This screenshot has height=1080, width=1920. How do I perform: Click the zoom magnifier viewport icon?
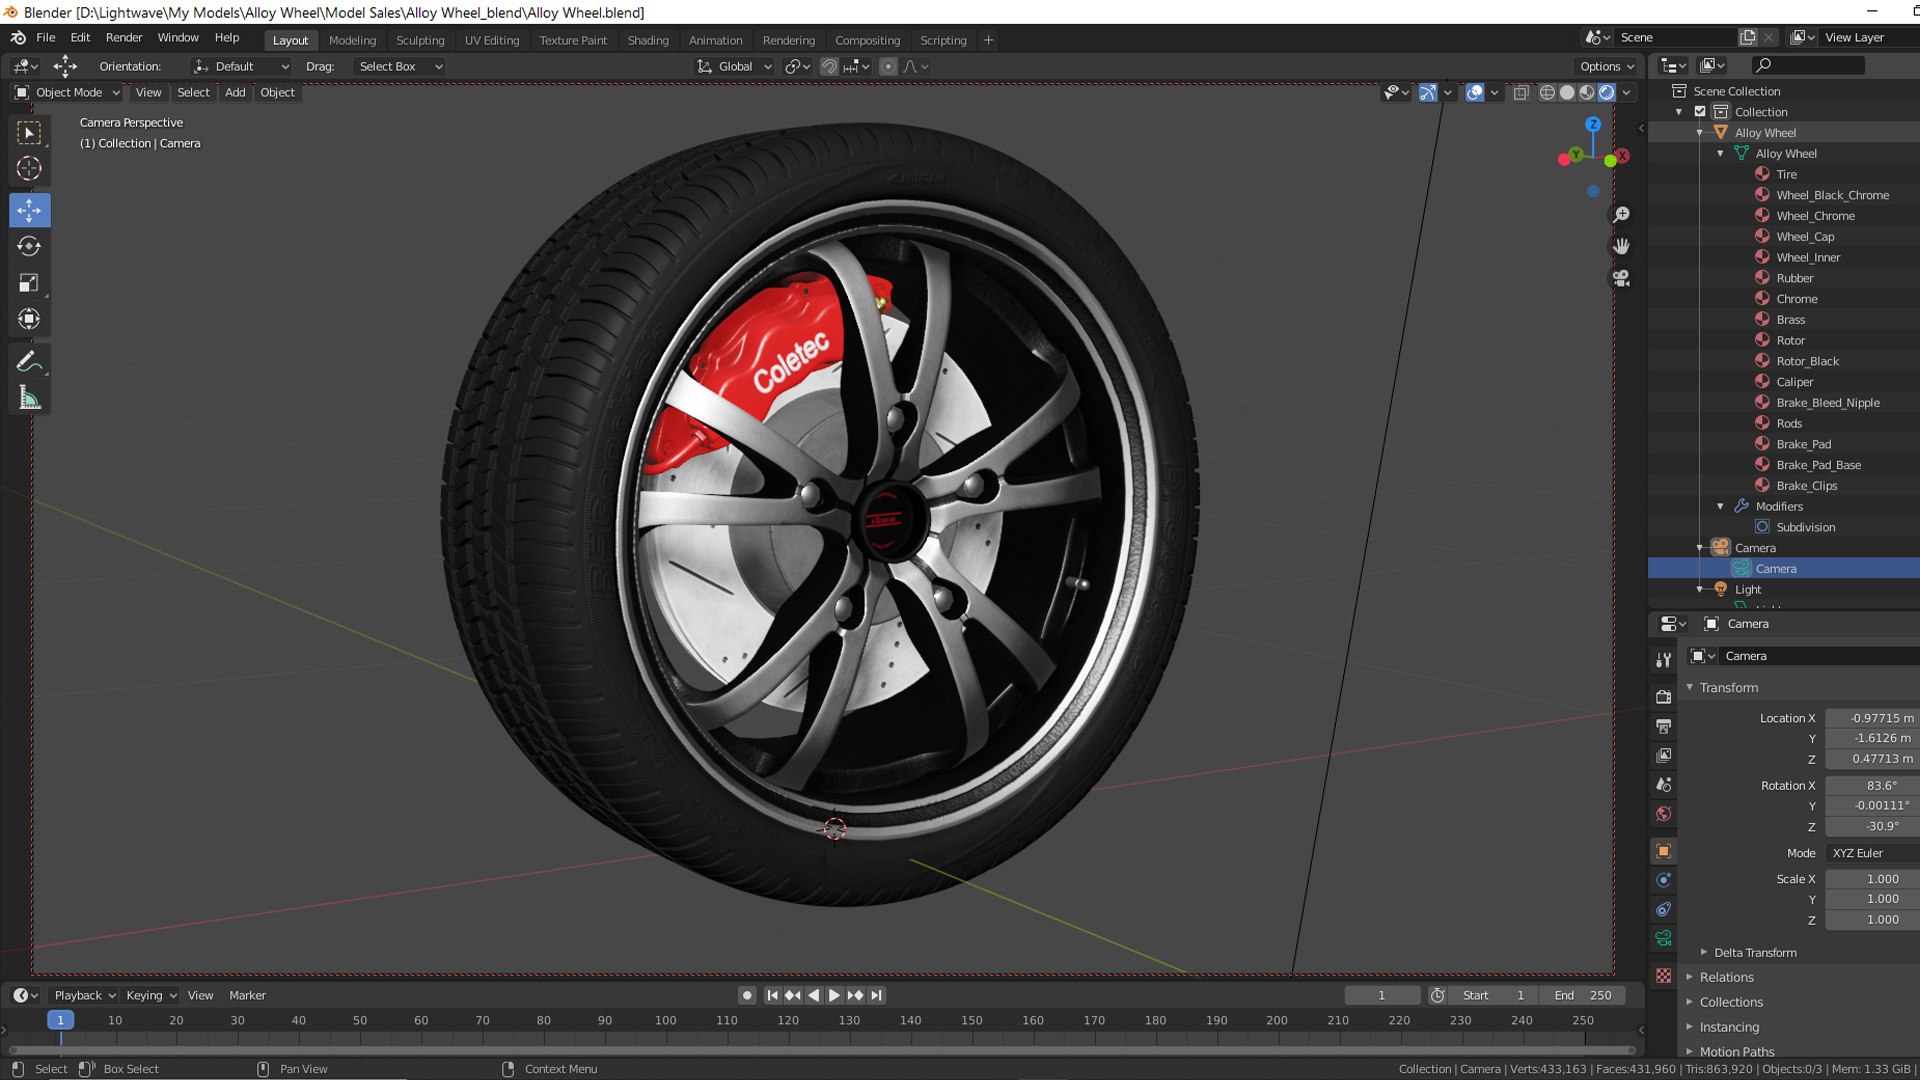click(1621, 215)
